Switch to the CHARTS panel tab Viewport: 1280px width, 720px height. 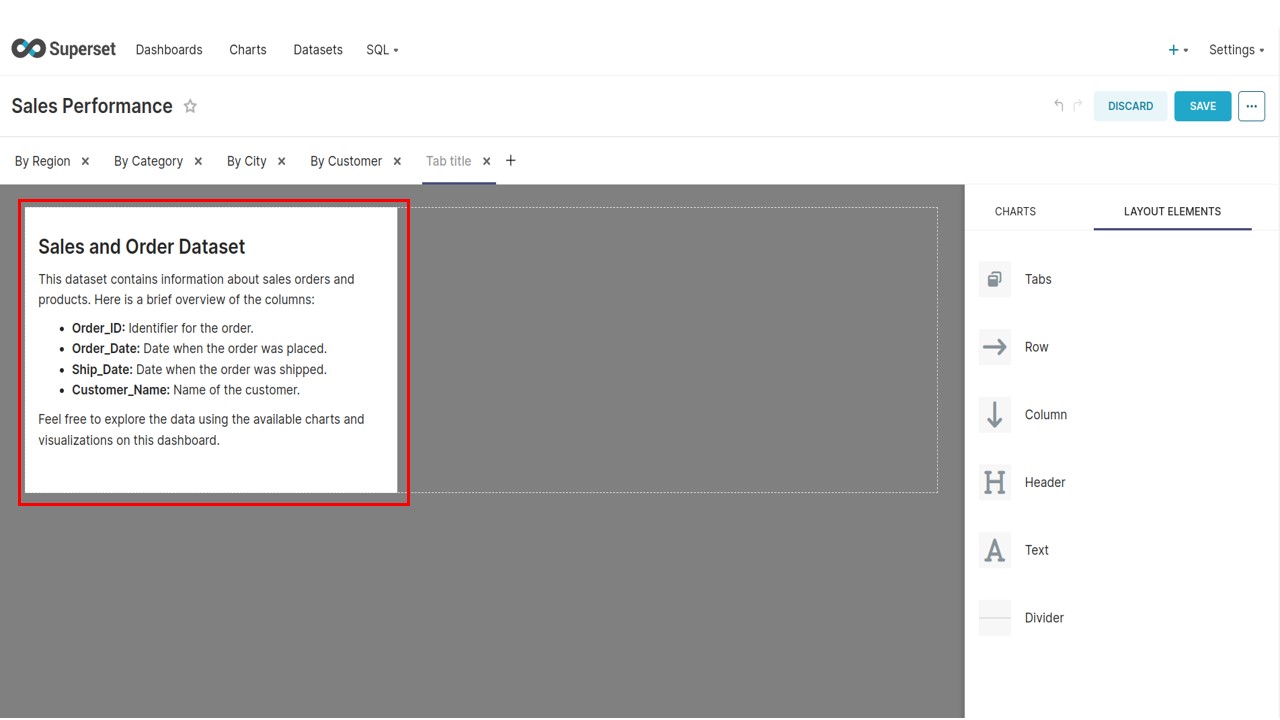[x=1015, y=211]
